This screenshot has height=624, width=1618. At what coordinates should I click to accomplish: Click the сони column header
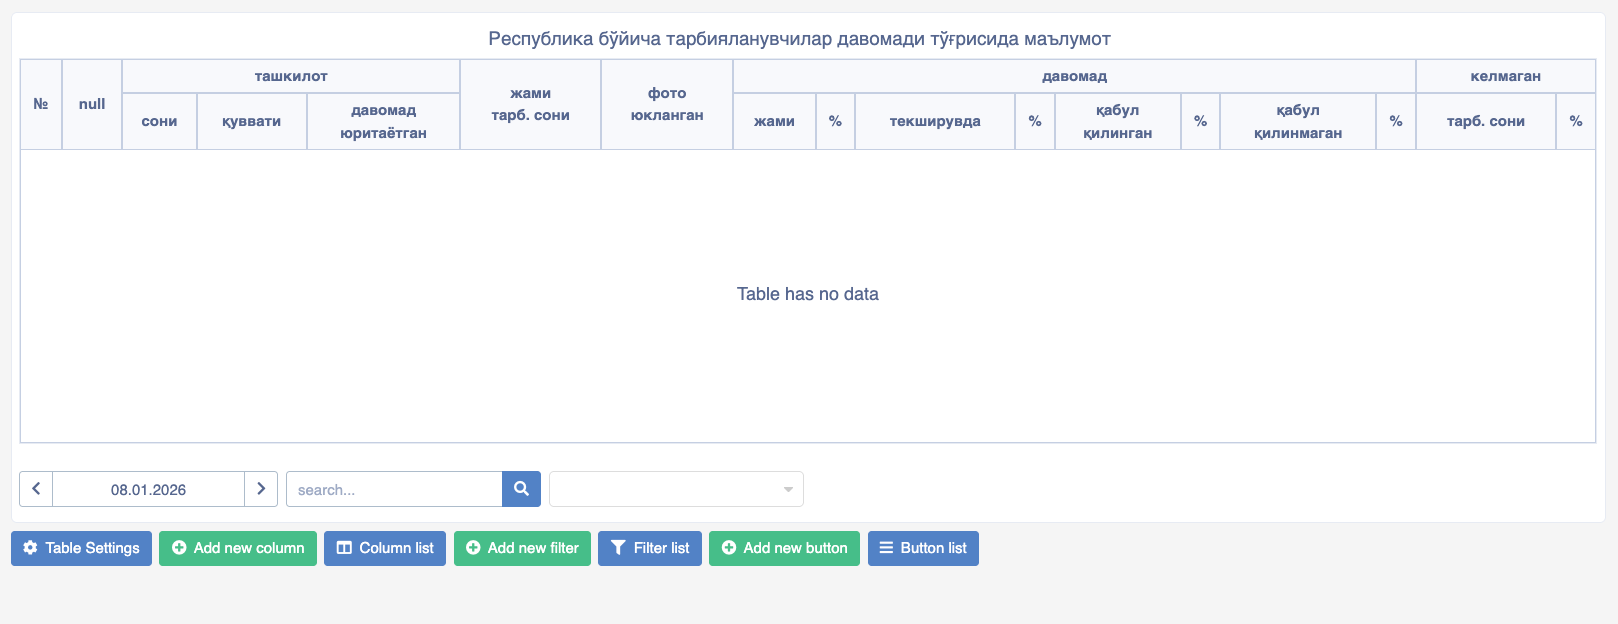click(159, 121)
